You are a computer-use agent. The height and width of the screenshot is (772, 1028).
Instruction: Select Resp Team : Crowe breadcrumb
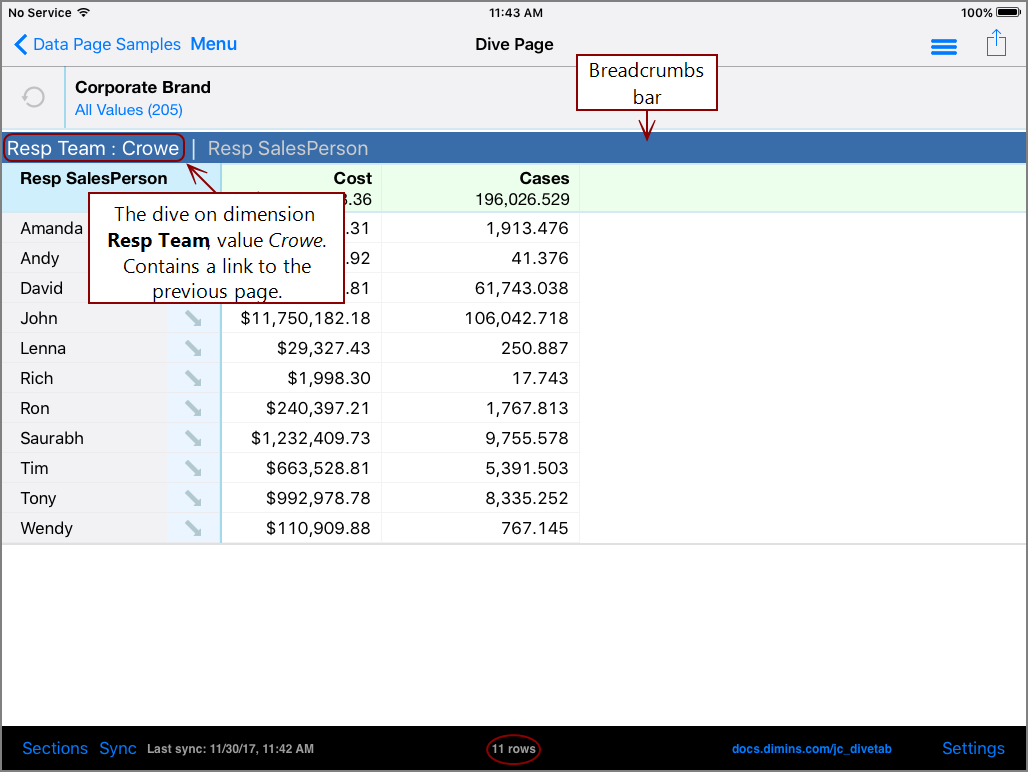point(93,149)
